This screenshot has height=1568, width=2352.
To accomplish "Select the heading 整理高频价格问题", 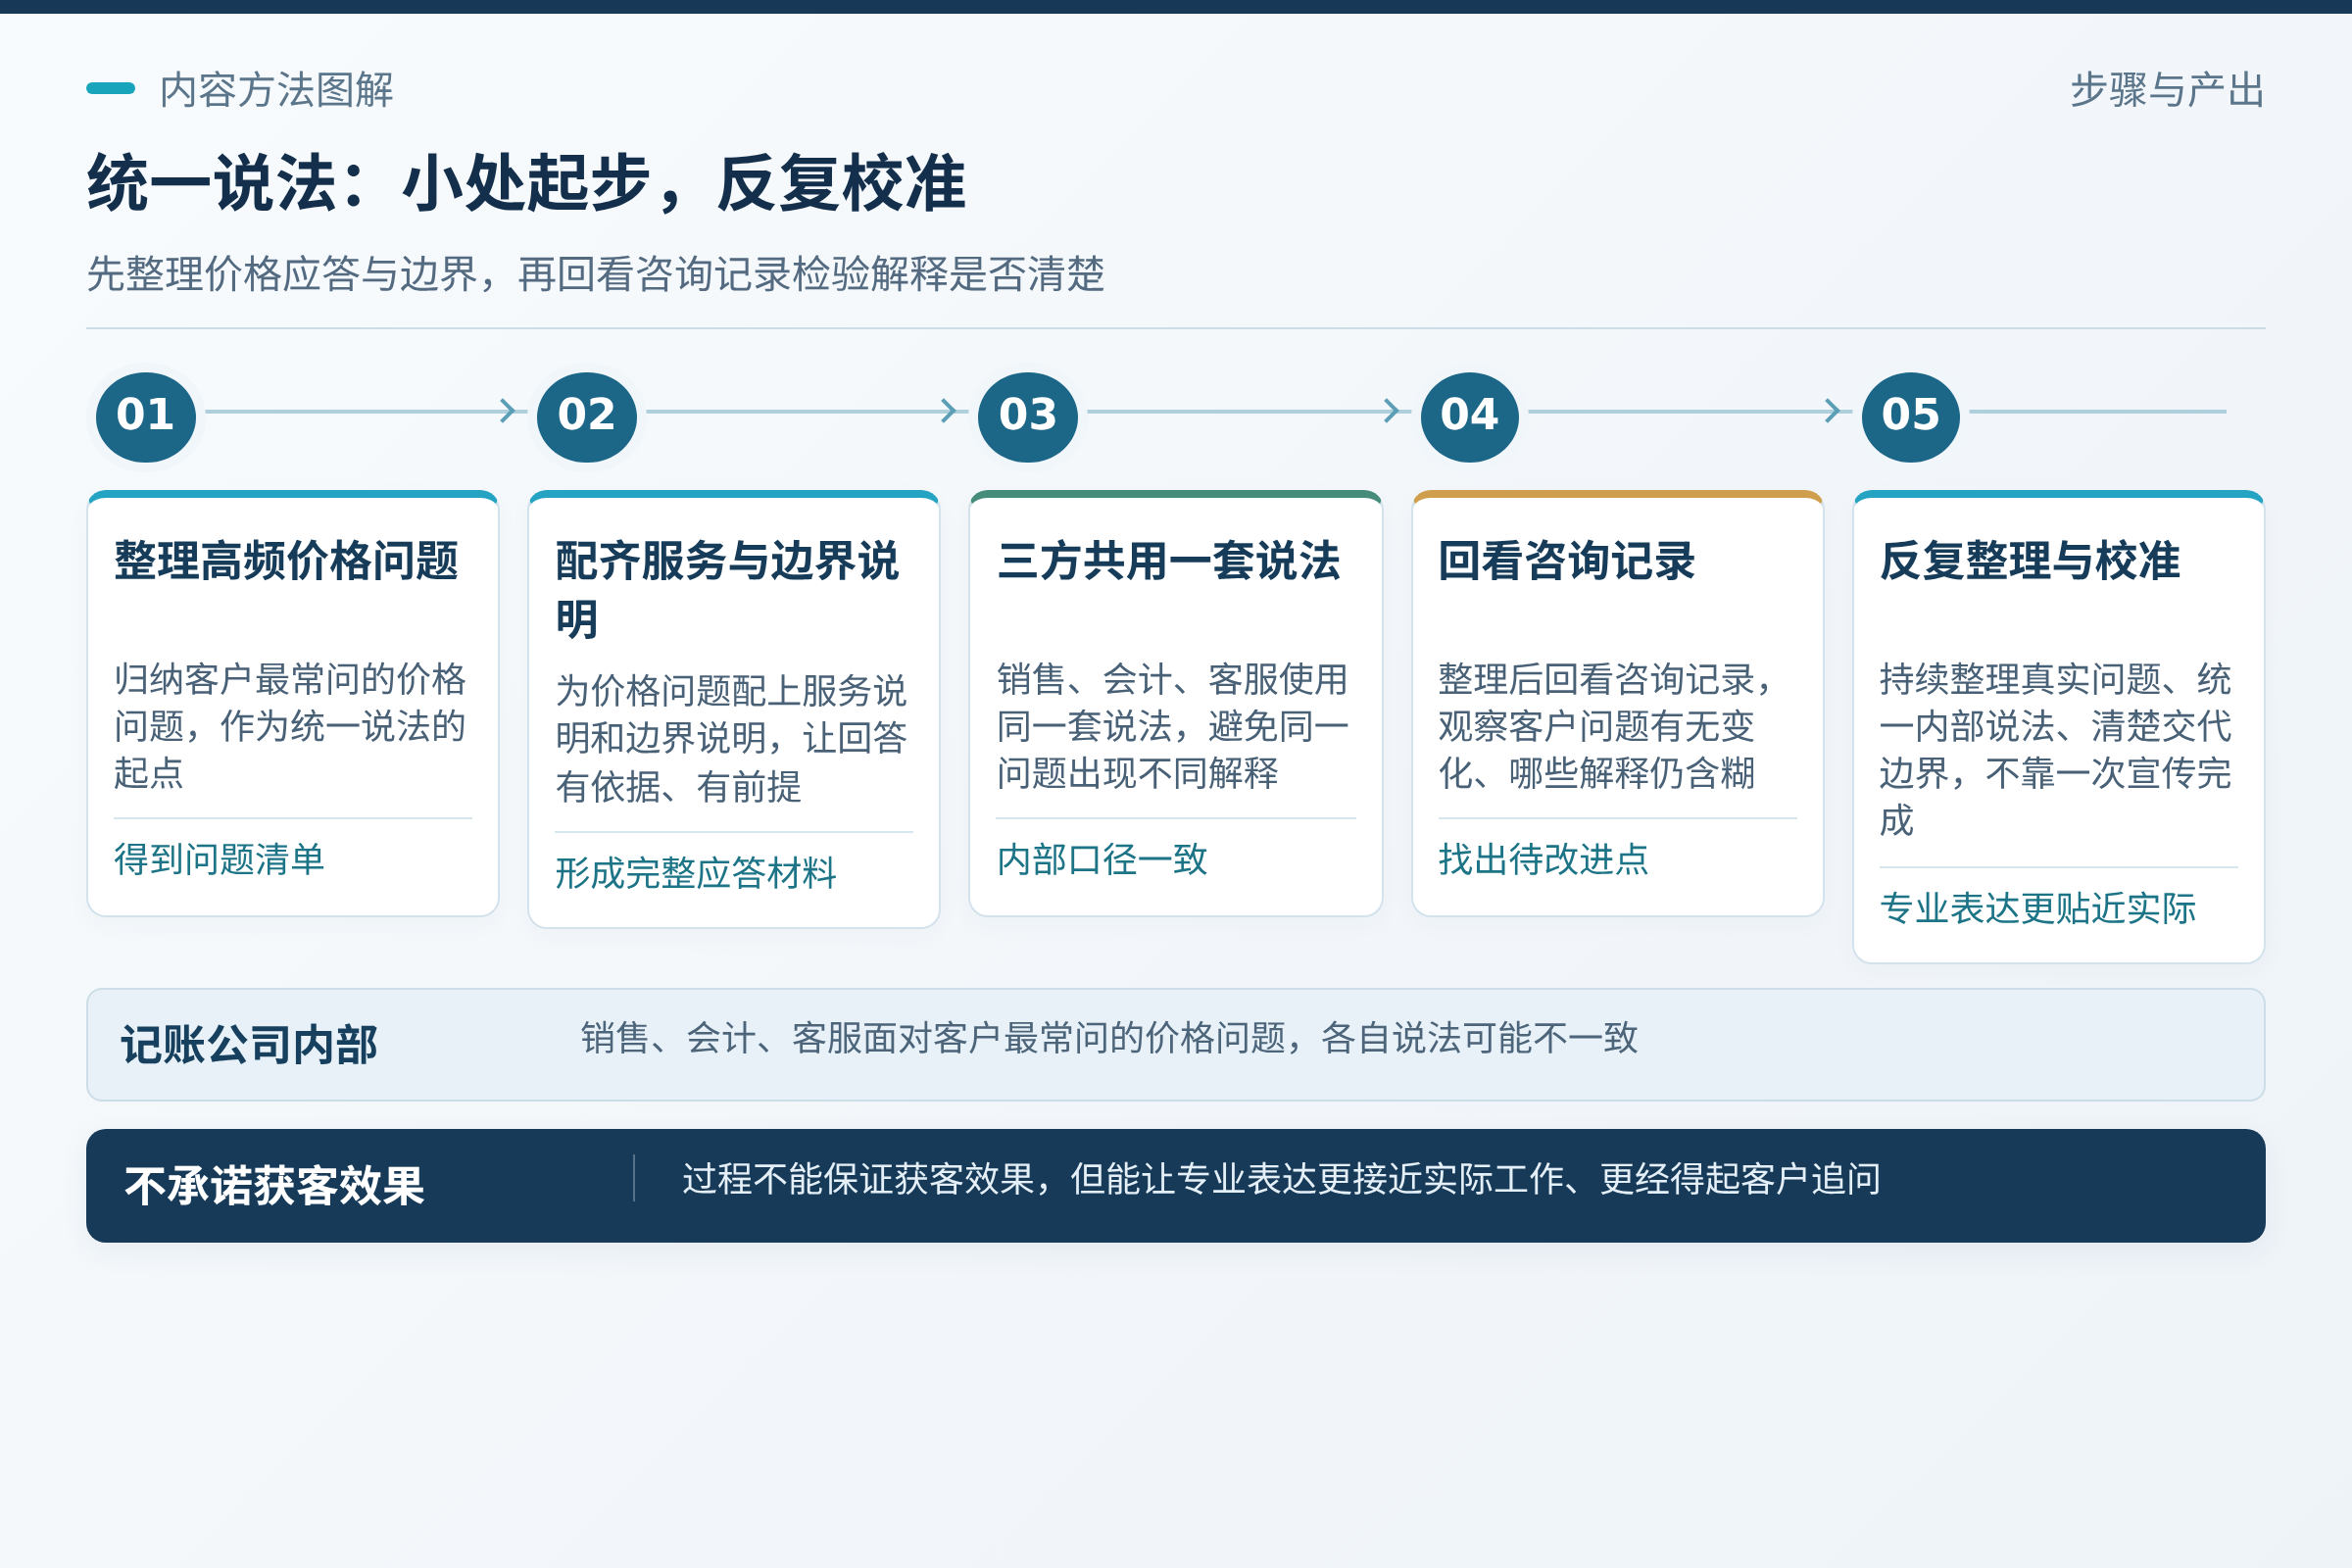I will (x=287, y=561).
